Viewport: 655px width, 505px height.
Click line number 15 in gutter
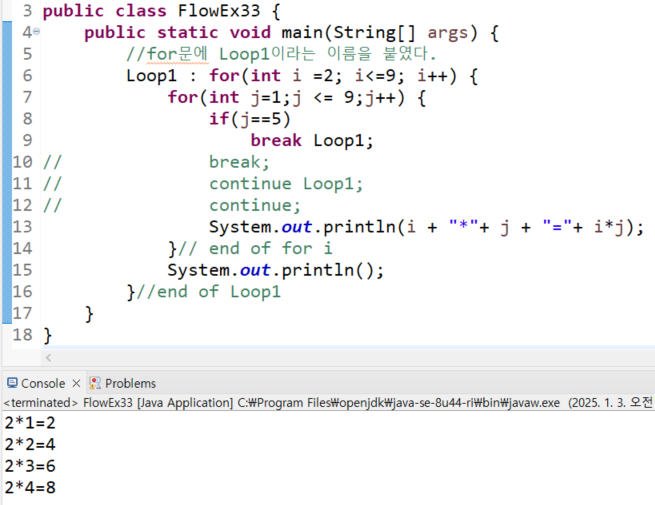[23, 270]
